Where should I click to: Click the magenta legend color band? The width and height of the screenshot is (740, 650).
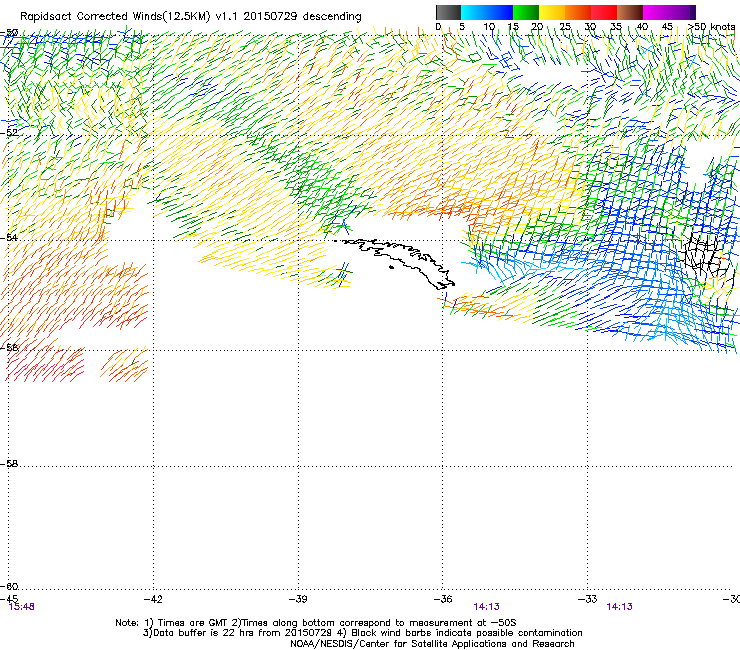pos(658,12)
